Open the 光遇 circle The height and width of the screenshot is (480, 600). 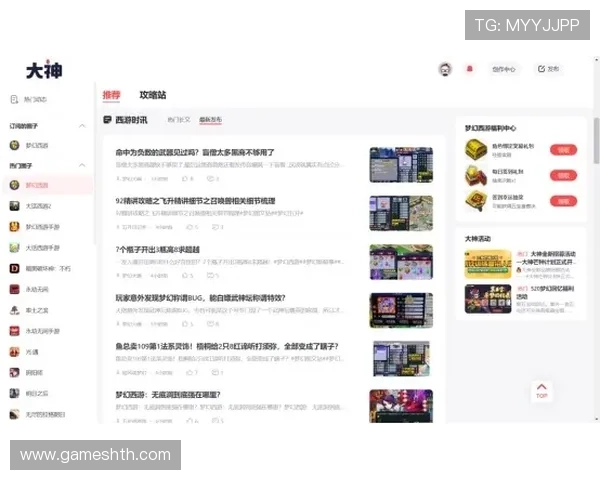click(x=24, y=352)
